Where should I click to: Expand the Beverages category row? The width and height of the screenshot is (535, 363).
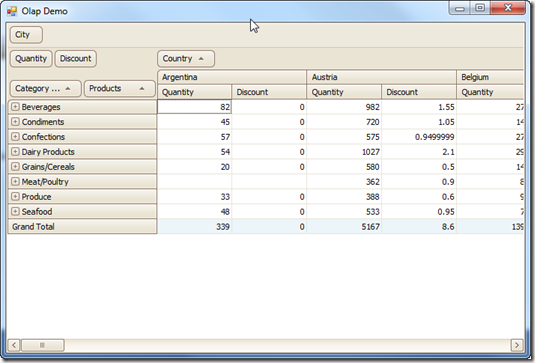[x=15, y=107]
